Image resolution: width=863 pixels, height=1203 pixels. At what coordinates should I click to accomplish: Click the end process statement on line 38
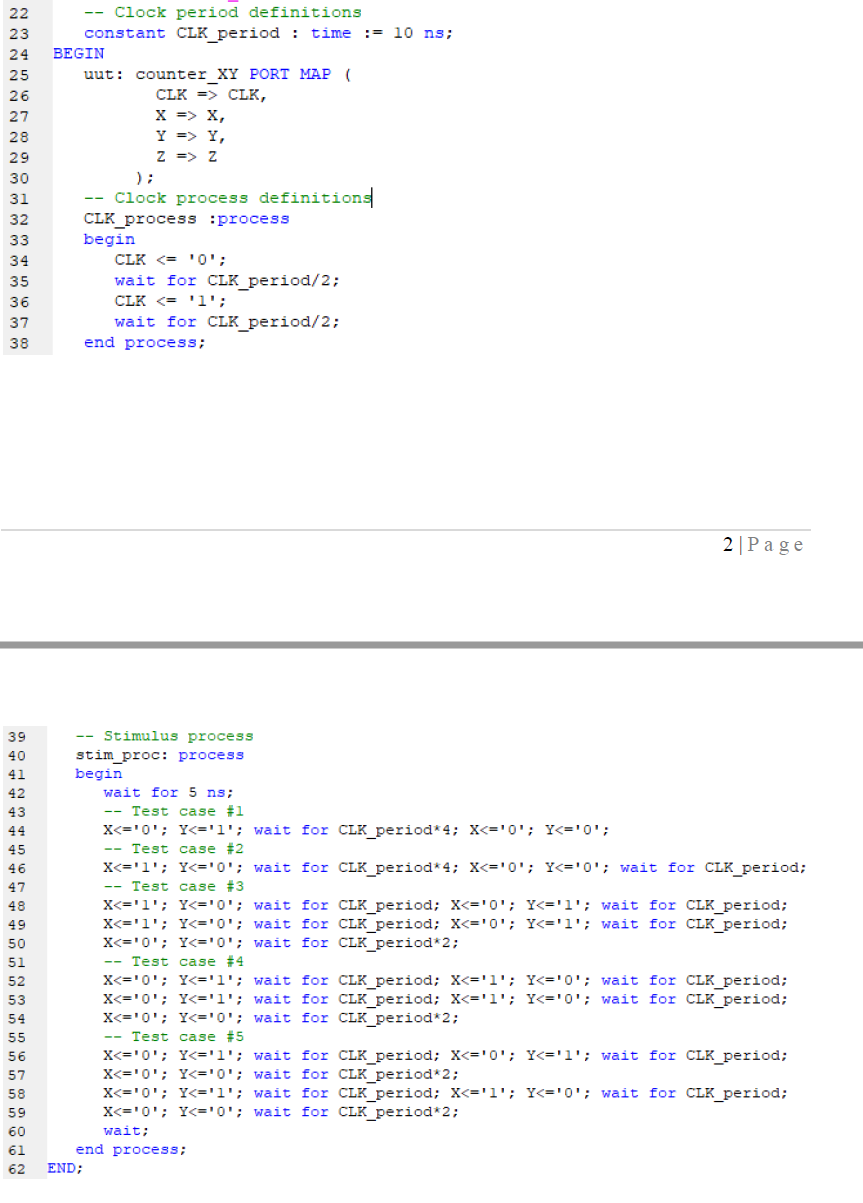point(144,342)
